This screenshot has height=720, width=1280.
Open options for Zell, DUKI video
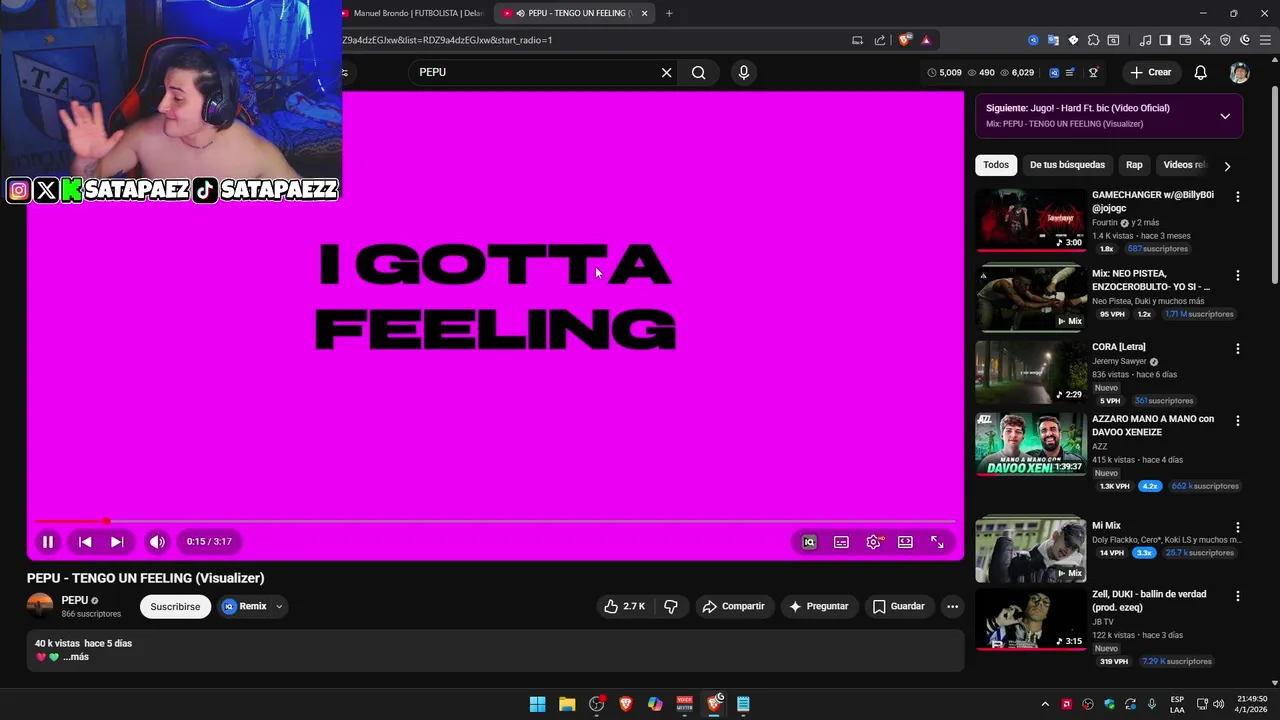point(1238,596)
